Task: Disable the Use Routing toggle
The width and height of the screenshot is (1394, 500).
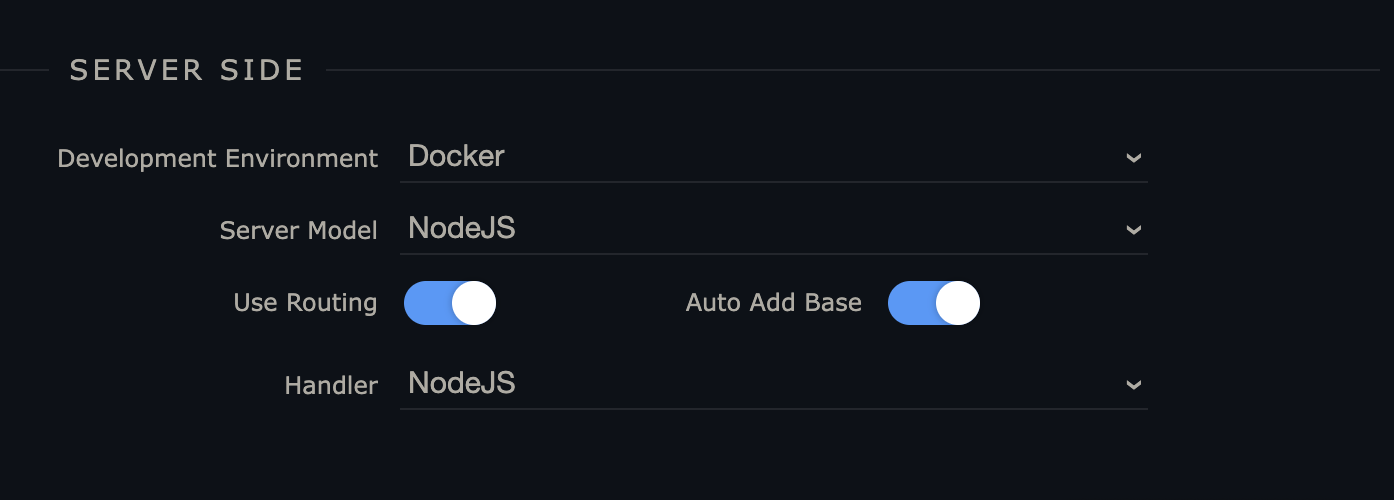Action: pos(450,303)
